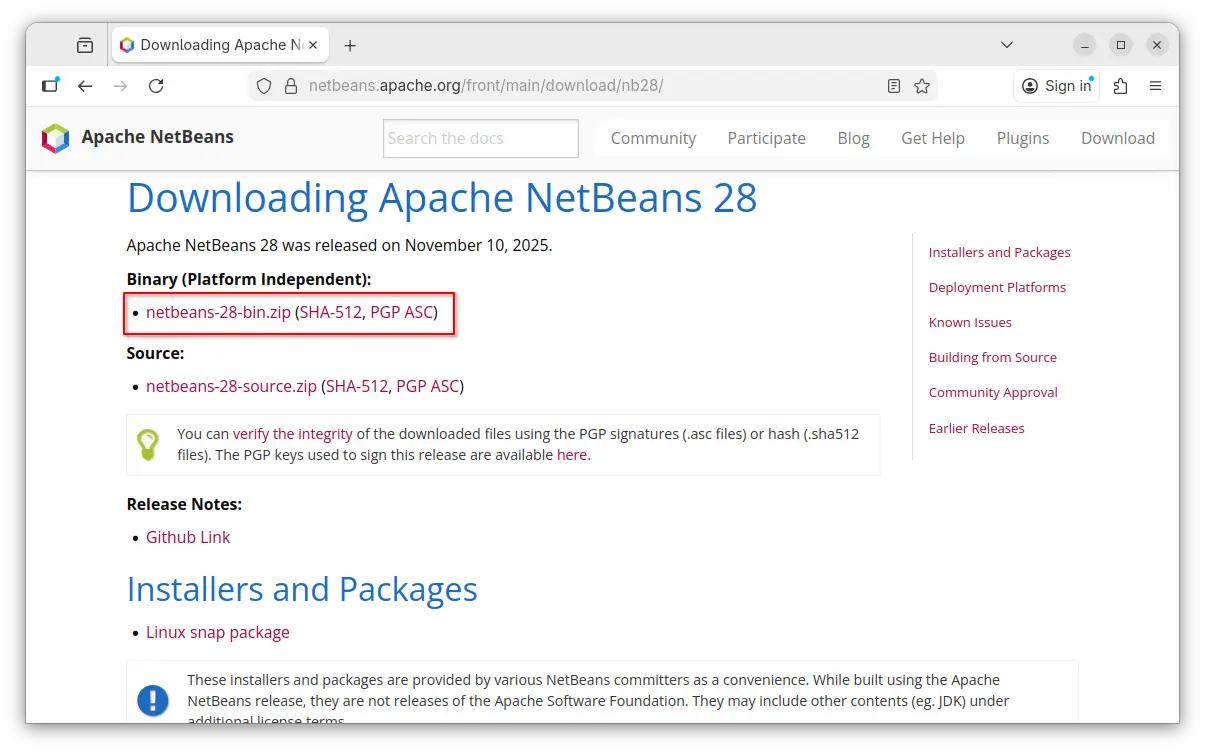
Task: Open the sidebar toggle icon
Action: pos(50,86)
